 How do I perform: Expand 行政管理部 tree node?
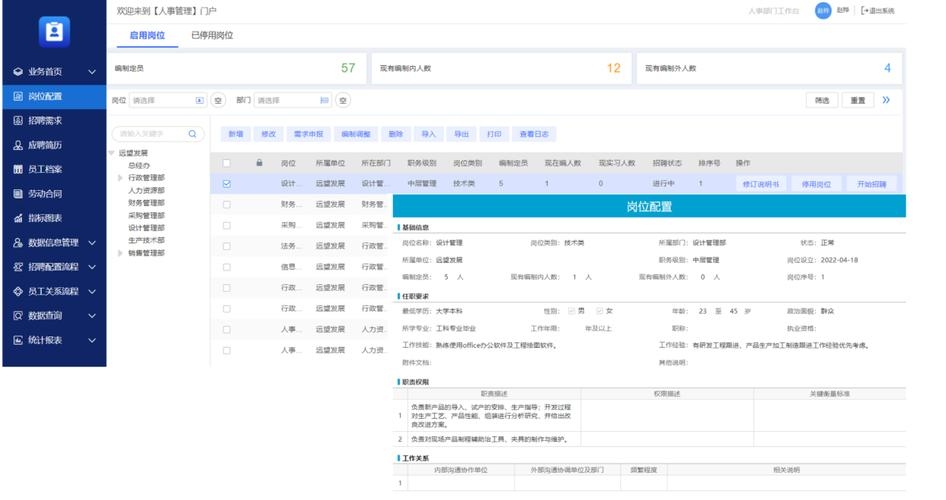120,178
